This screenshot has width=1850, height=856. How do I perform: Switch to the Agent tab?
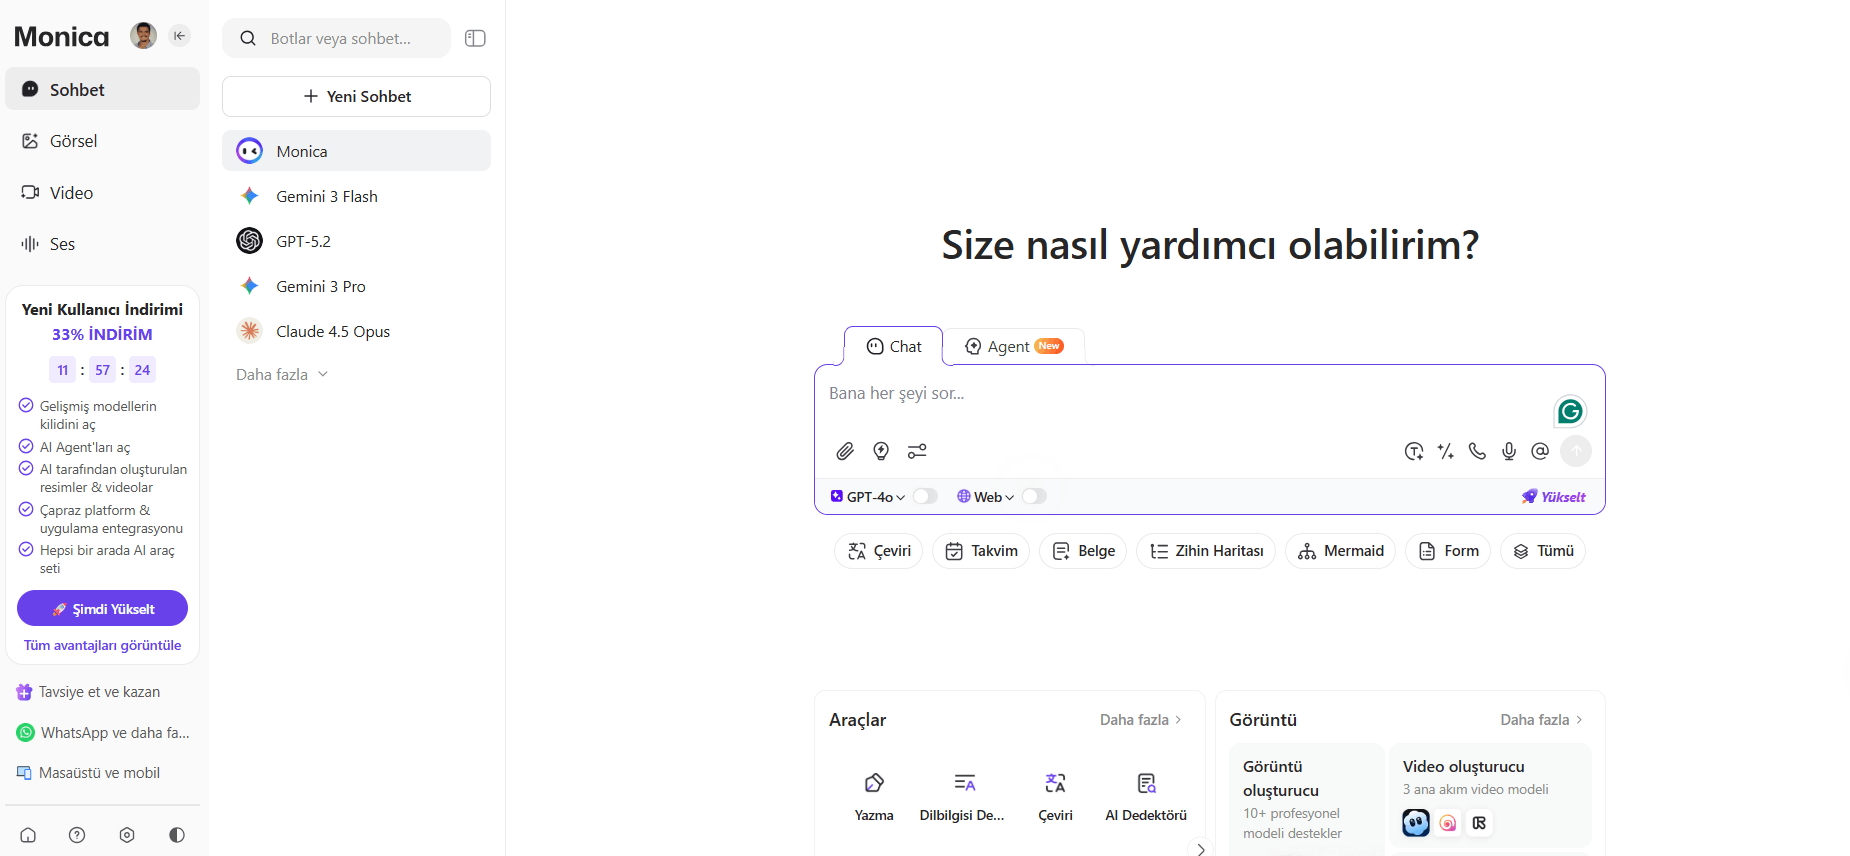tap(1014, 346)
